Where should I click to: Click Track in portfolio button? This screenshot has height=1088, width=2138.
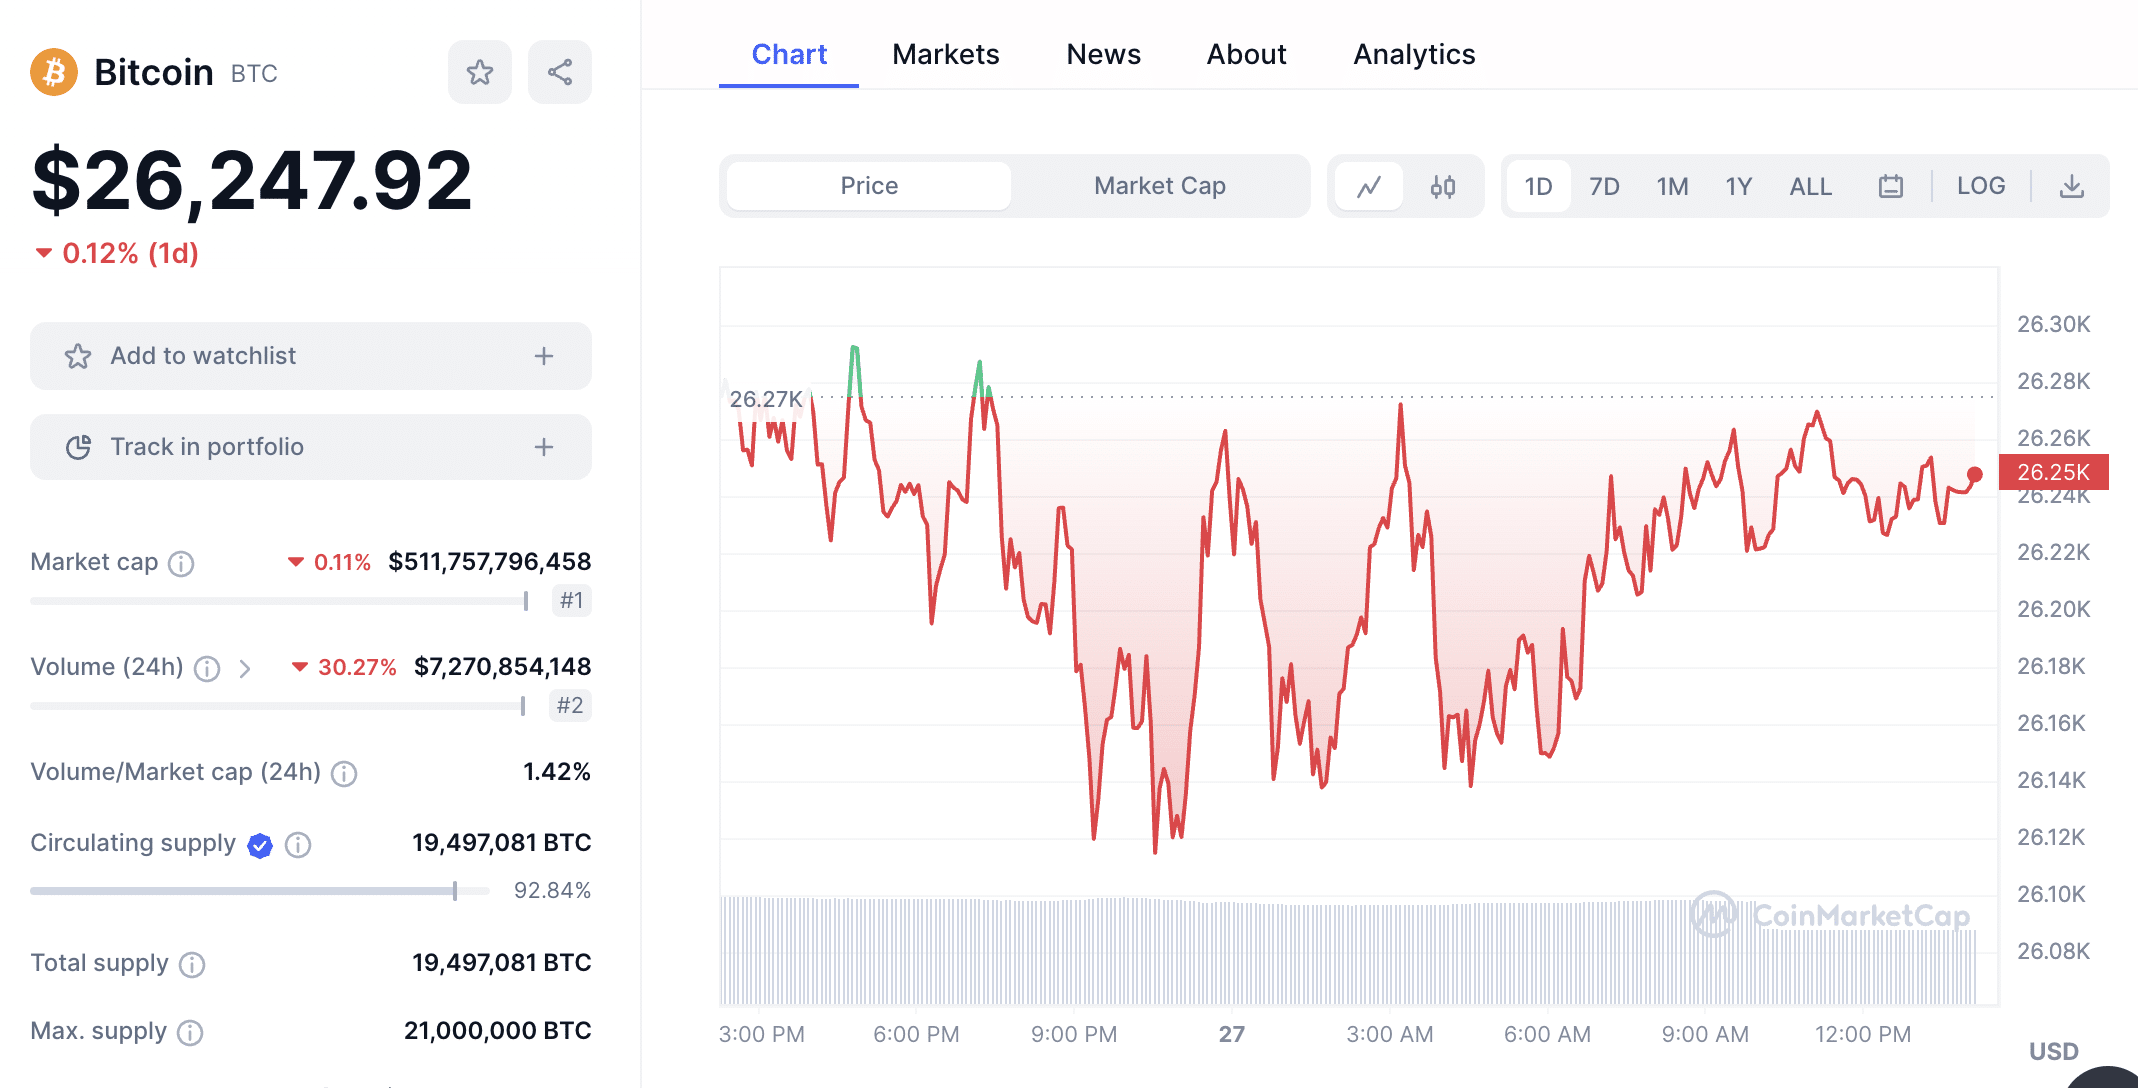coord(311,445)
